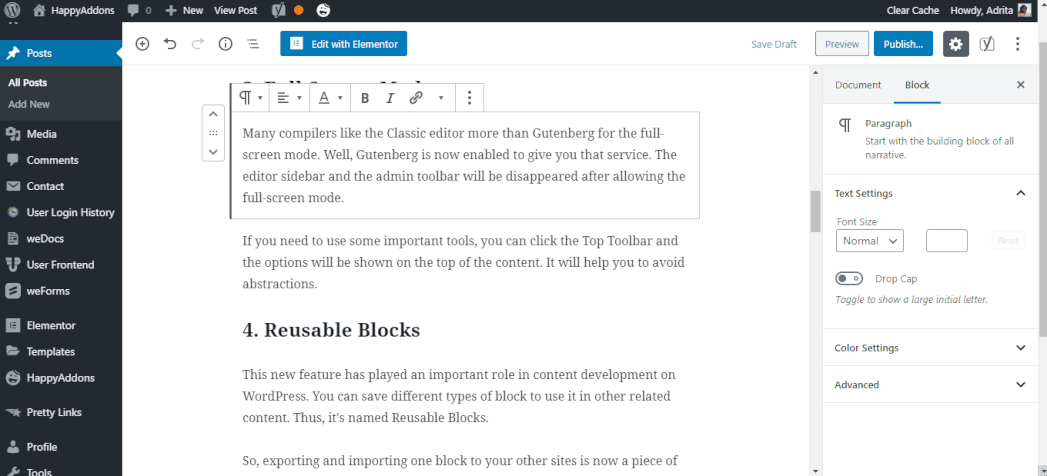
Task: Open text color dropdown in block toolbar
Action: pyautogui.click(x=329, y=98)
